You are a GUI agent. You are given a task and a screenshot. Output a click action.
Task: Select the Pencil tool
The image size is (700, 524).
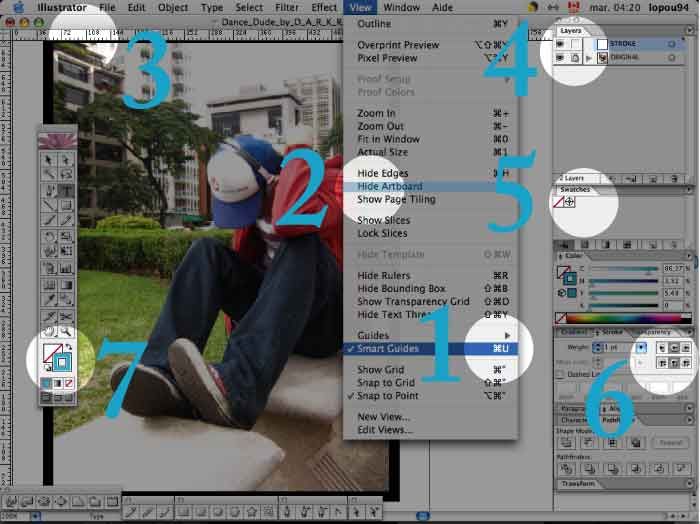[66, 220]
